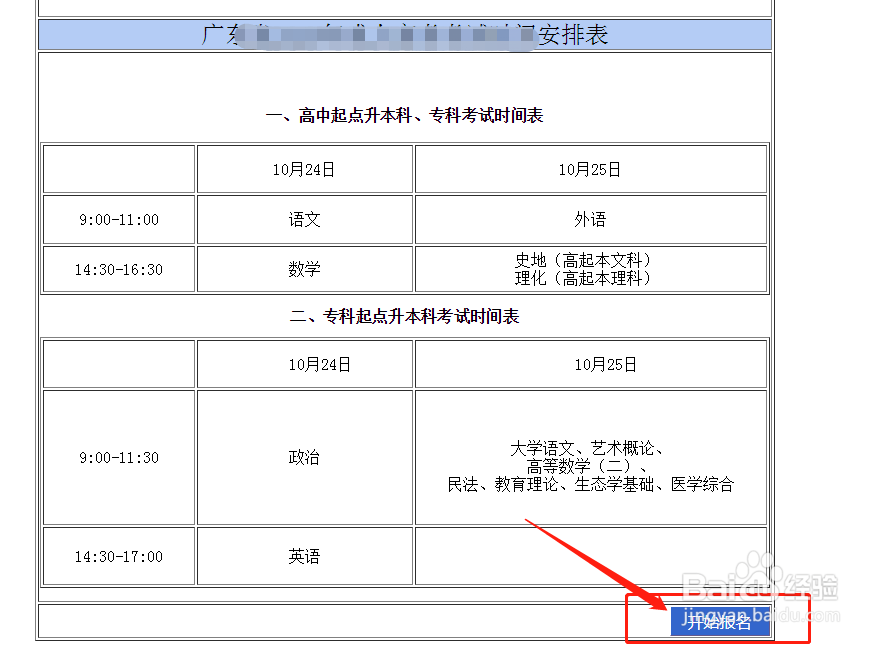Click the 英语 cell

(304, 556)
